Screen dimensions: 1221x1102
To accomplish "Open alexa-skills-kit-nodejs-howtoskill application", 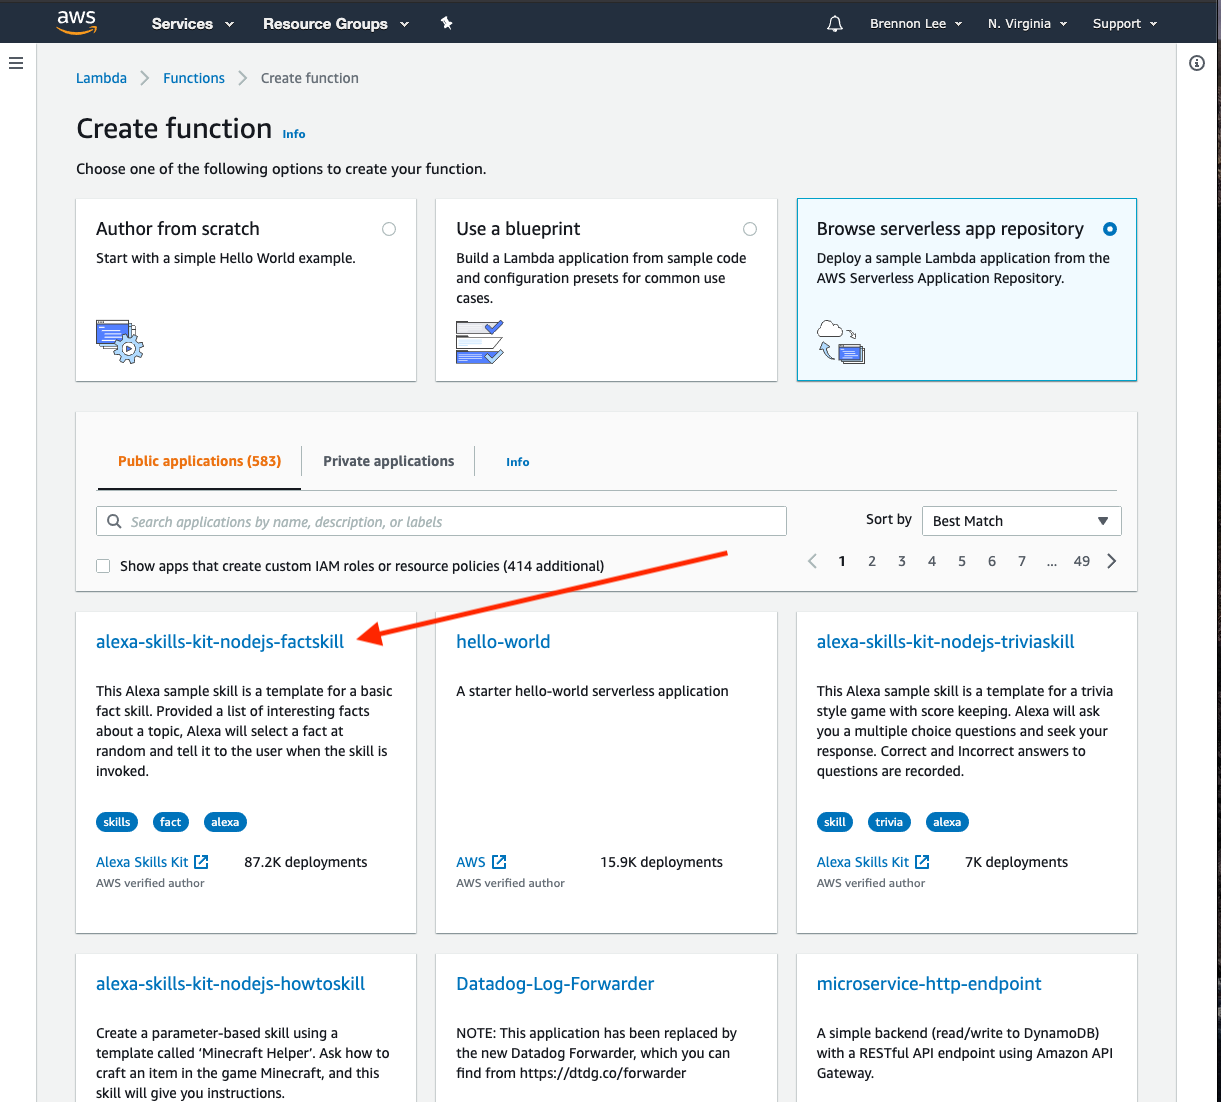I will (x=230, y=984).
